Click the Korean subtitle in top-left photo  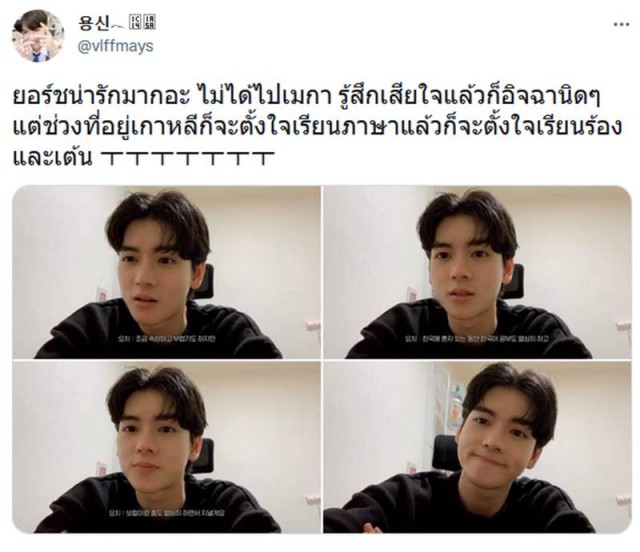pos(166,338)
